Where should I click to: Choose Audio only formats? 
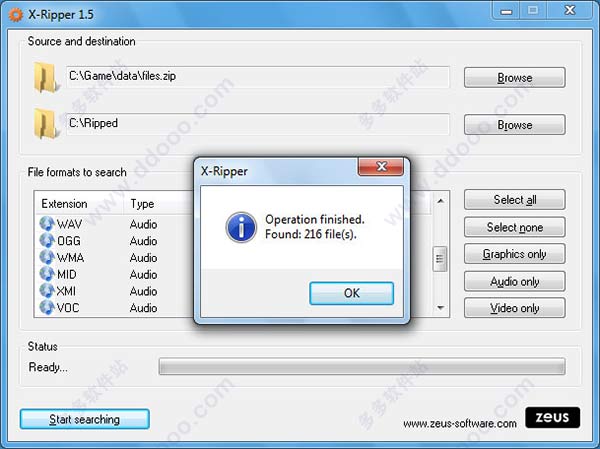(x=515, y=281)
